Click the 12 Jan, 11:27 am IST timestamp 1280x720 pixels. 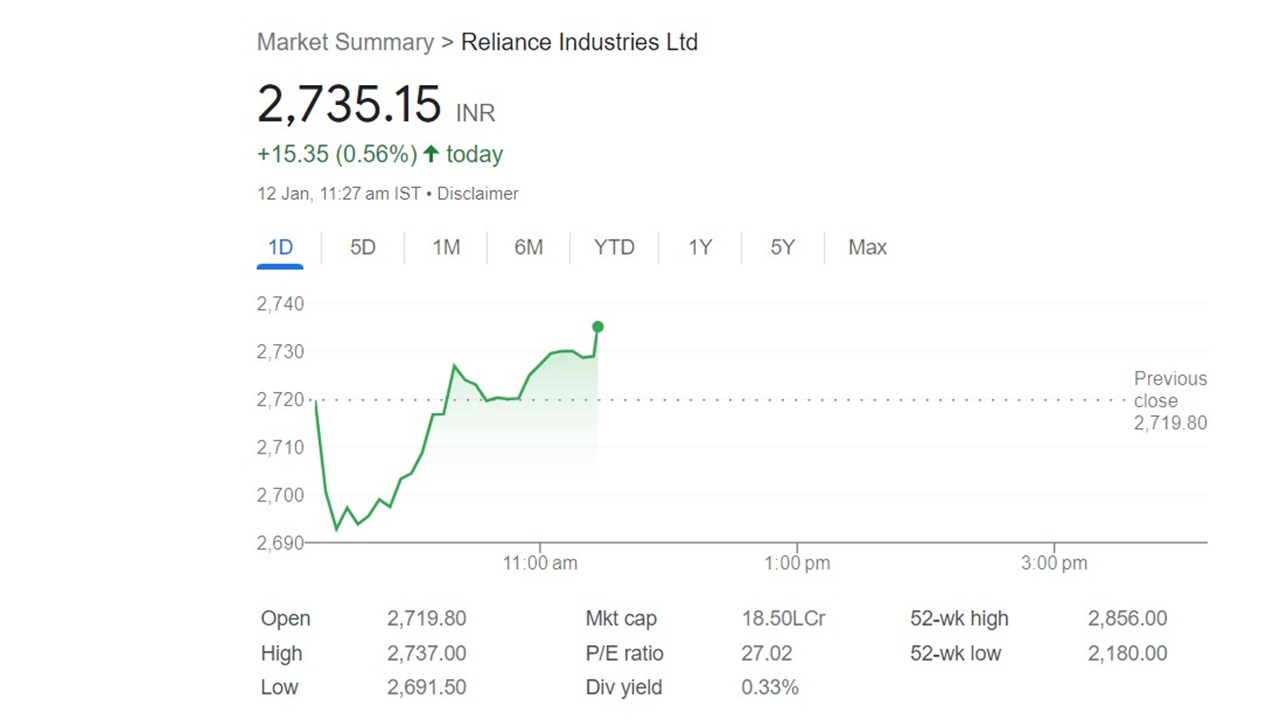click(x=339, y=194)
